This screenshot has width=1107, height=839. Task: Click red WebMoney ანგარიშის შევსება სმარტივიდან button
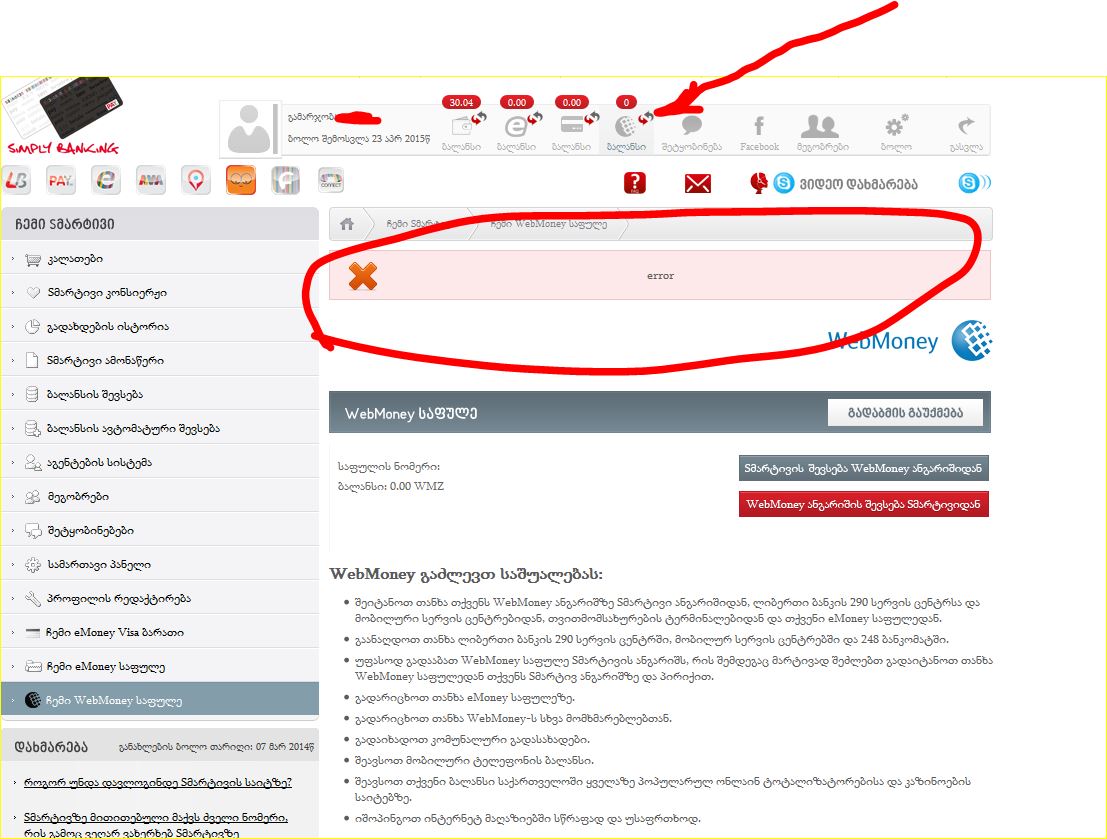coord(863,504)
